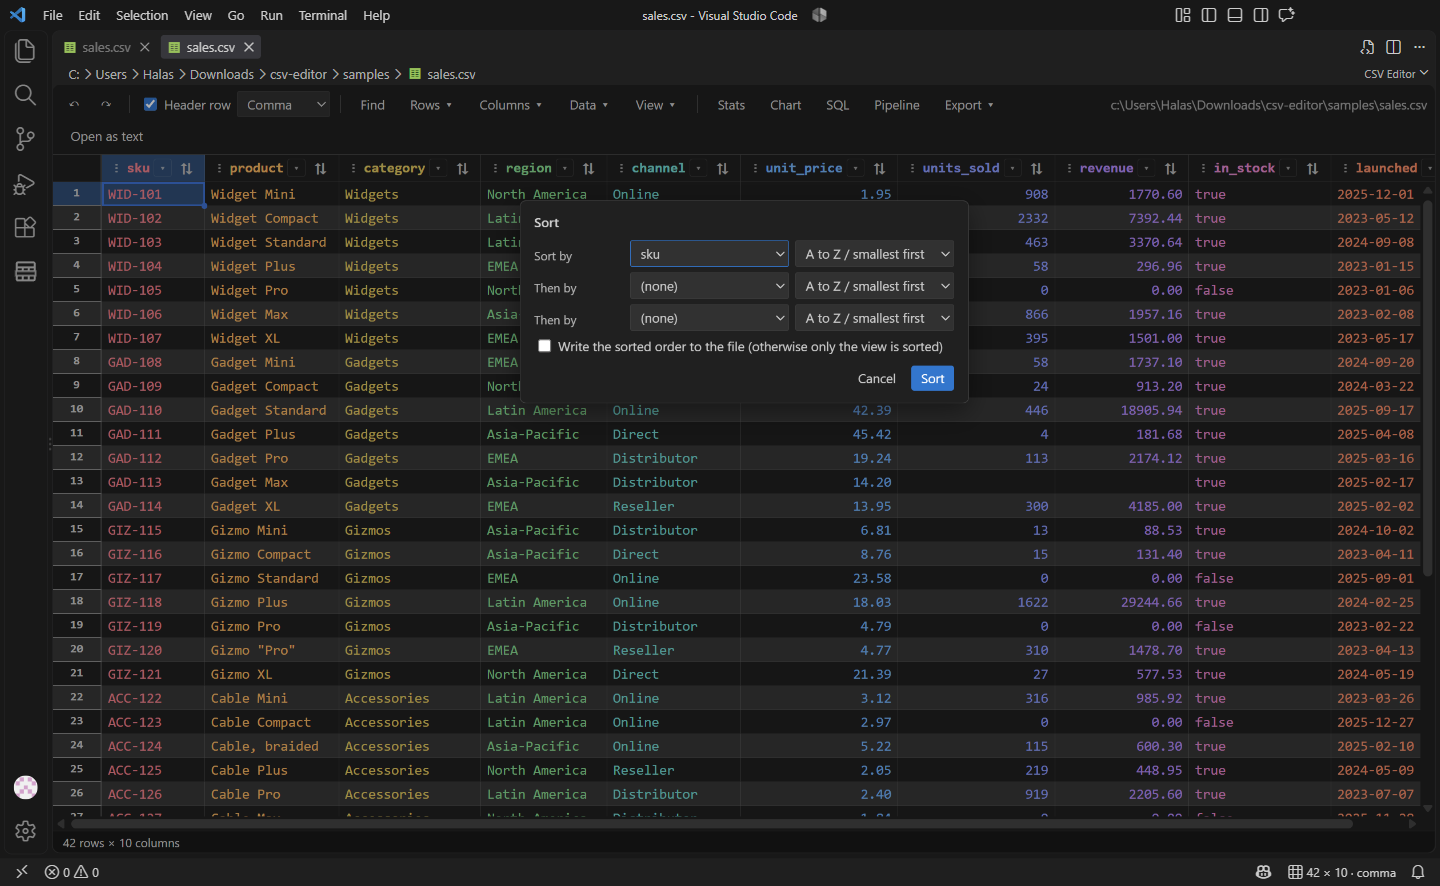Click the Sort button in dialog
The height and width of the screenshot is (886, 1440).
pos(932,378)
